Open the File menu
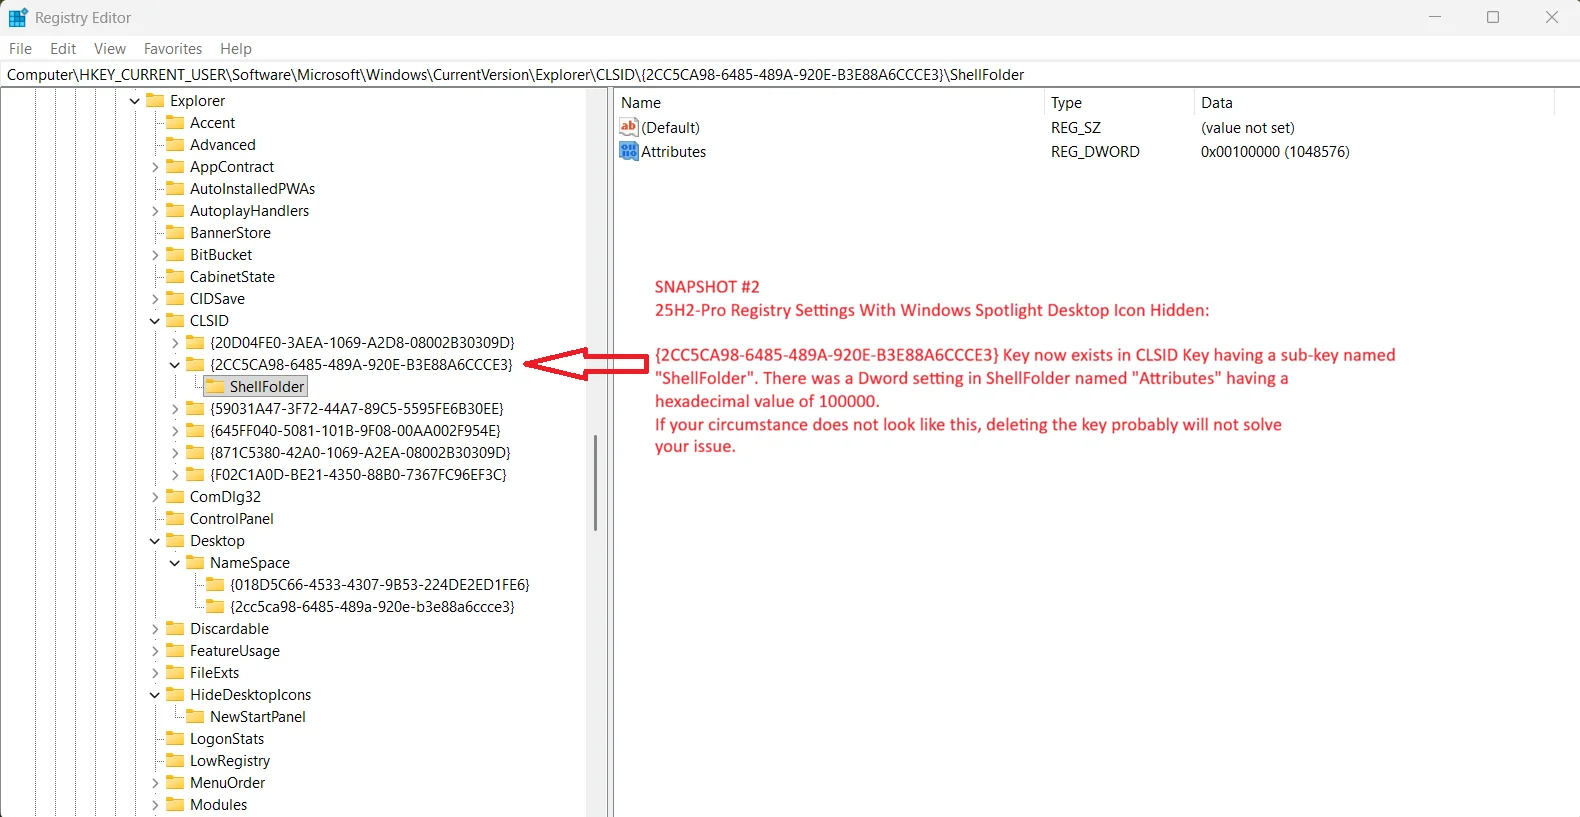The height and width of the screenshot is (817, 1580). coord(20,48)
